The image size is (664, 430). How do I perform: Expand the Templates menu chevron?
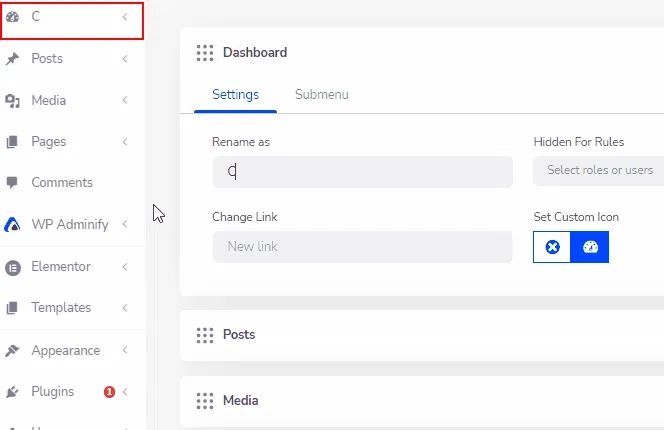124,308
